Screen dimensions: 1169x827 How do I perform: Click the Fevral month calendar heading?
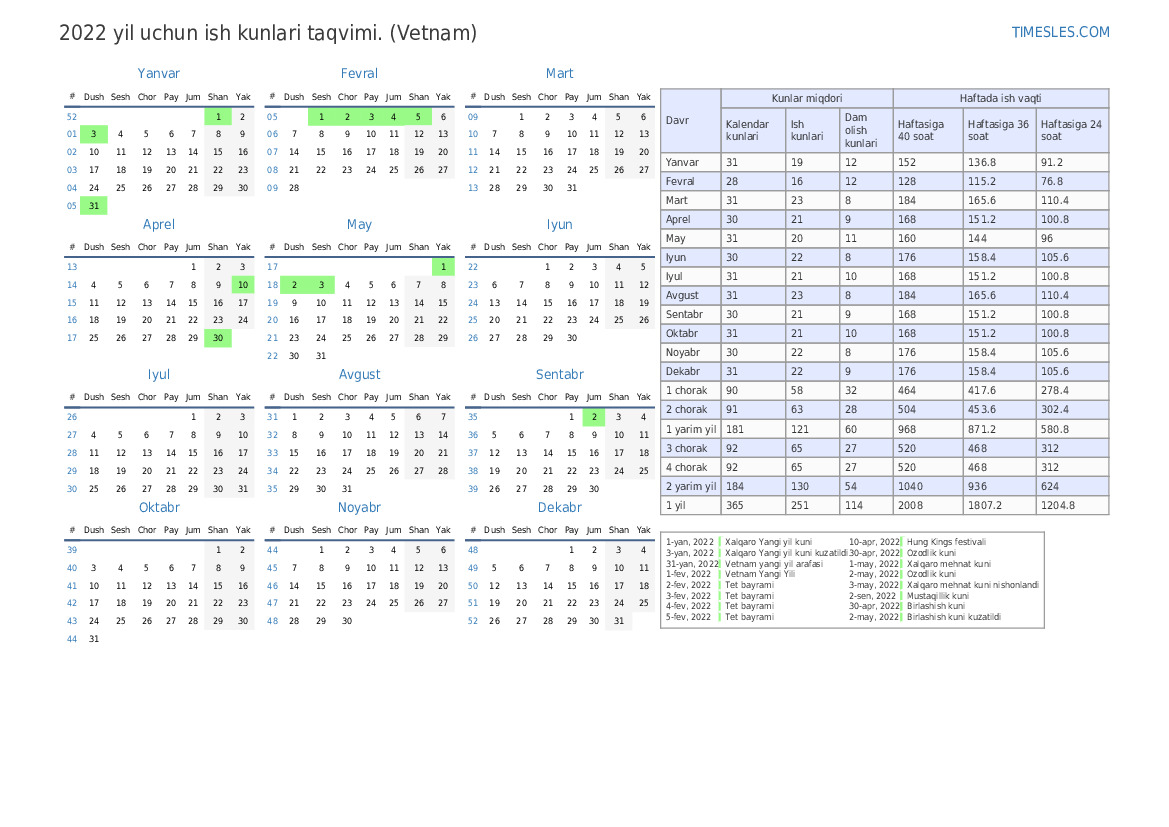point(359,73)
